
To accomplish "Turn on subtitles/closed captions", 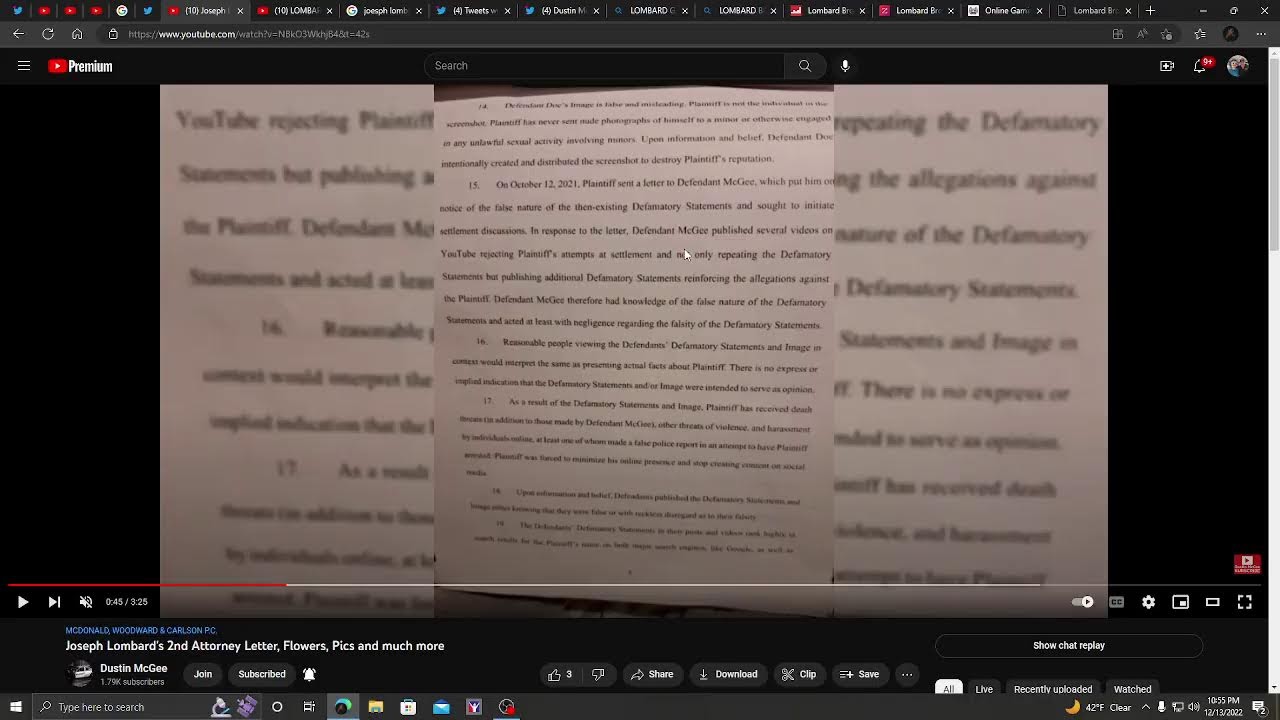I will click(1117, 602).
